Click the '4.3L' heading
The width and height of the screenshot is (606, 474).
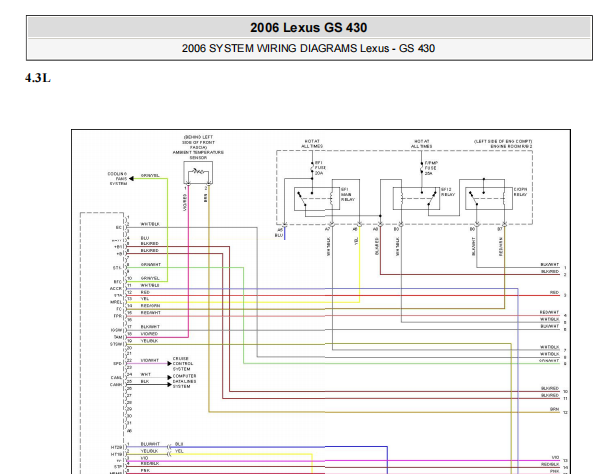point(38,78)
